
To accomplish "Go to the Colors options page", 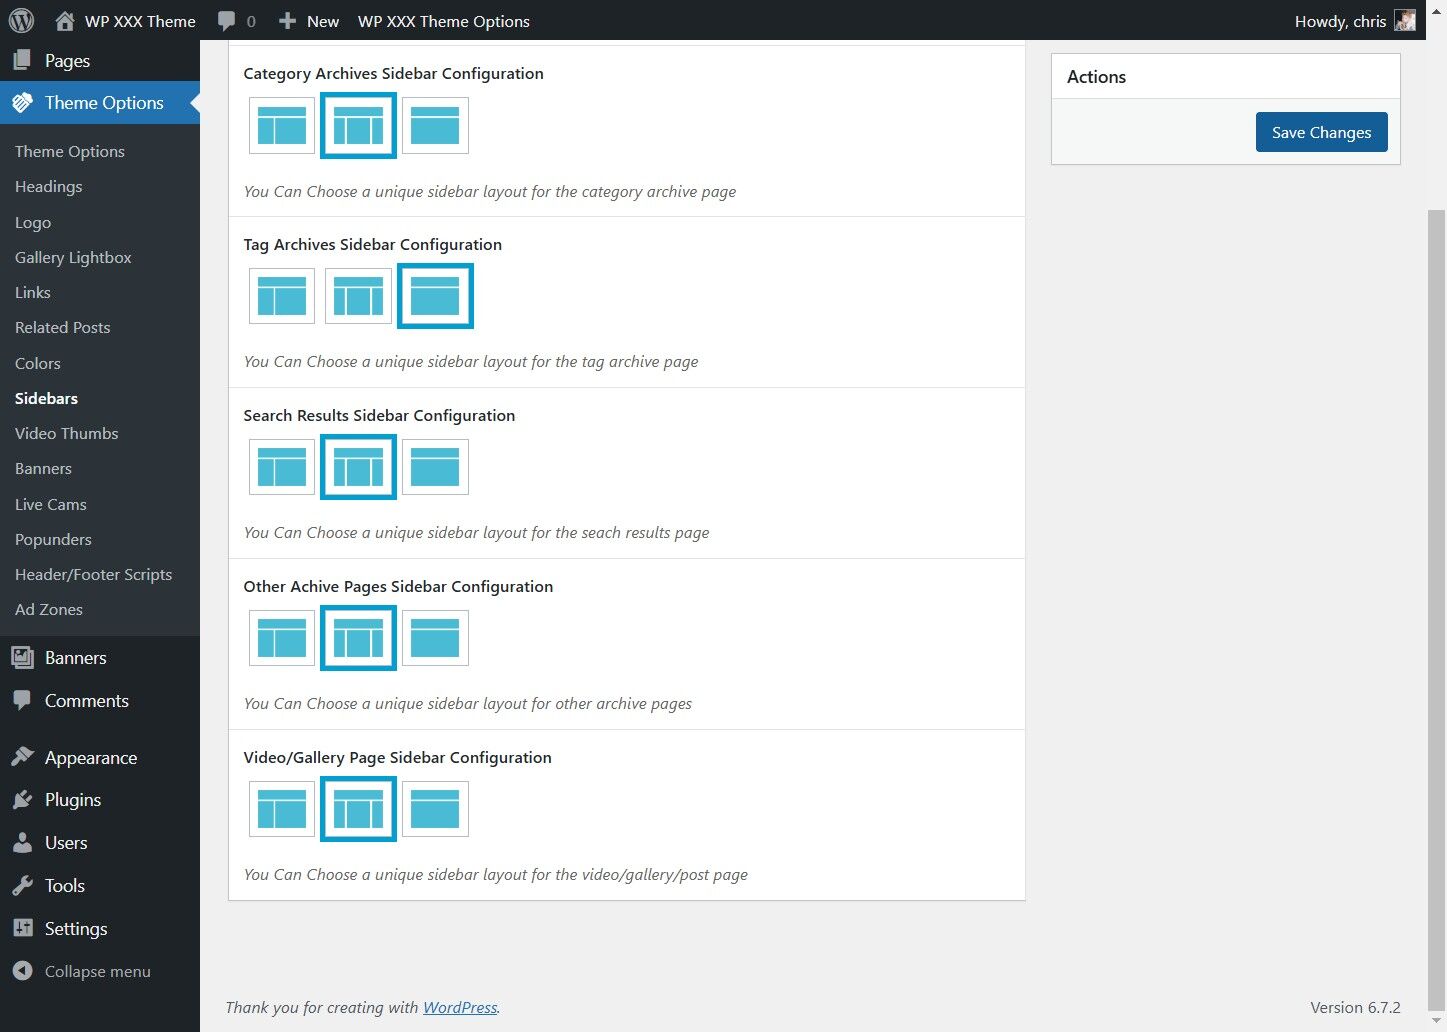I will click(38, 363).
